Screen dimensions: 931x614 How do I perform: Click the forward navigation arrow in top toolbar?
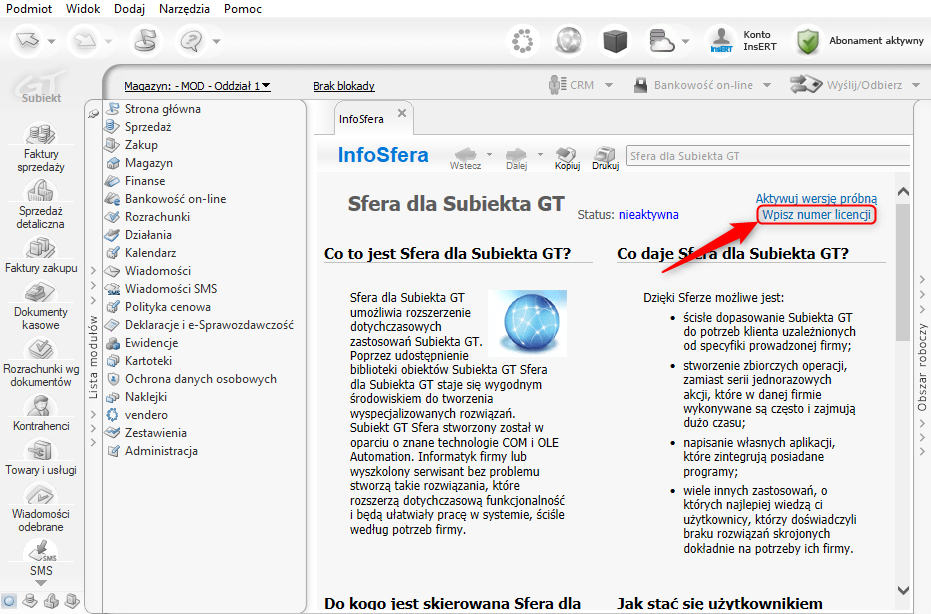click(x=84, y=41)
